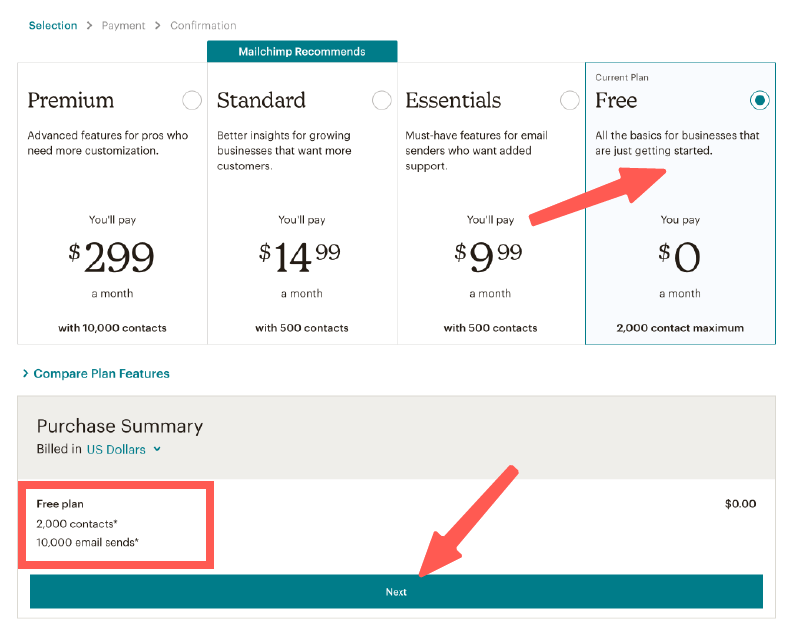The width and height of the screenshot is (800, 631).
Task: Click the Mailchimp Recommends banner
Action: (x=301, y=50)
